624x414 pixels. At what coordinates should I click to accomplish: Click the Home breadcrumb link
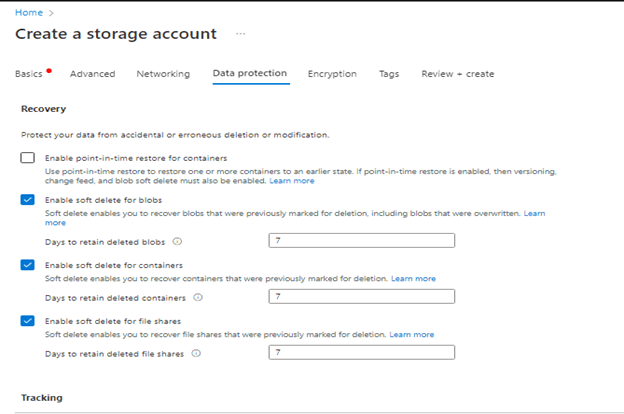click(x=29, y=11)
